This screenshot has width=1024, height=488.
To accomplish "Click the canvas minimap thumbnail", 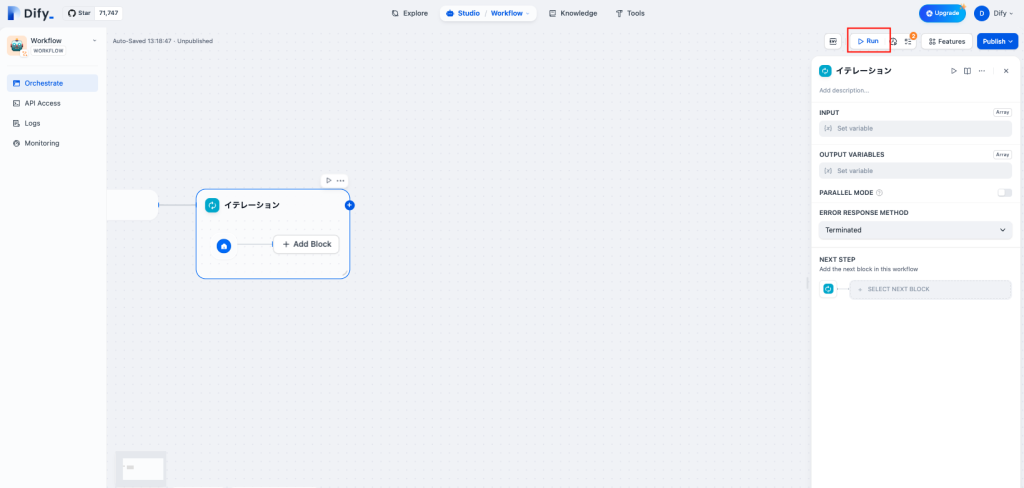I will coord(142,468).
